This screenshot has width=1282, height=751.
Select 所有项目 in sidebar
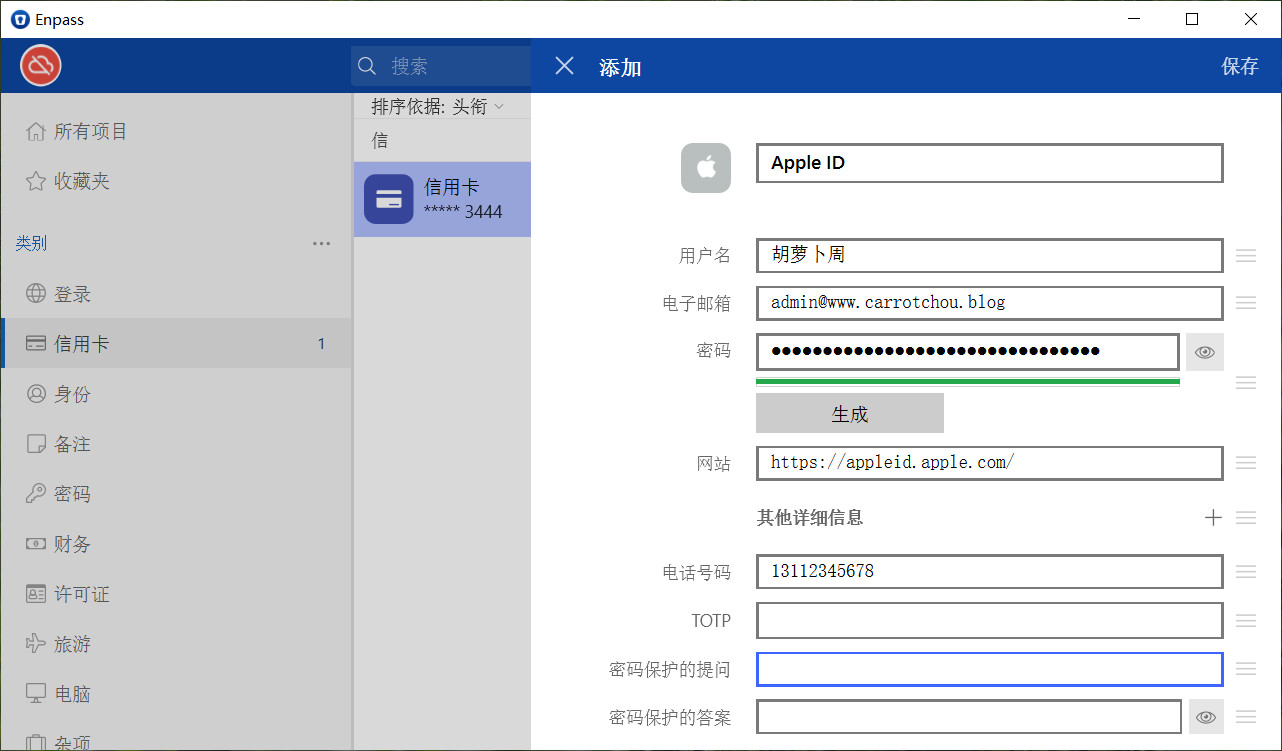tap(176, 131)
